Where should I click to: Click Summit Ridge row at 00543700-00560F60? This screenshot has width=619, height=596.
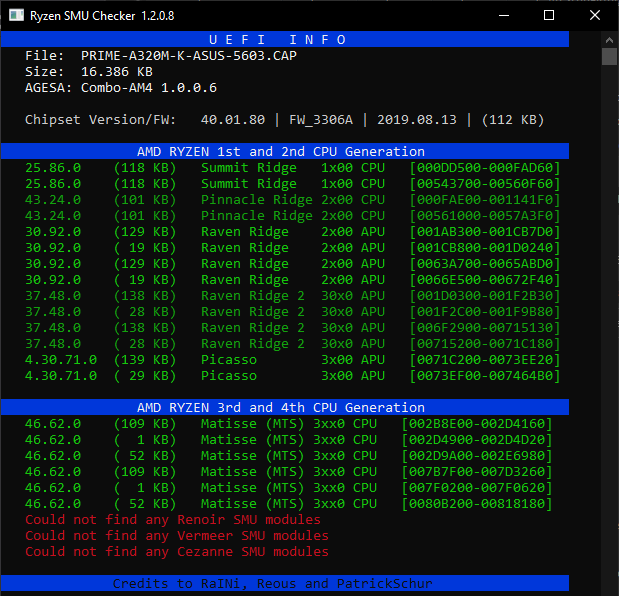(x=293, y=184)
